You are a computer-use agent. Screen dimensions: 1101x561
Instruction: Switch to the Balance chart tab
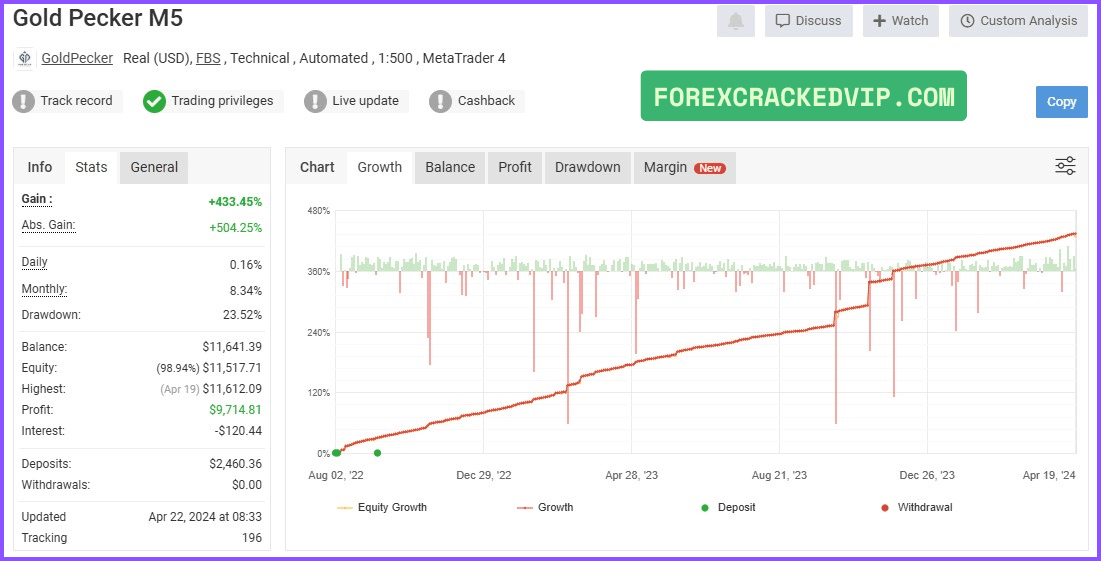point(450,167)
